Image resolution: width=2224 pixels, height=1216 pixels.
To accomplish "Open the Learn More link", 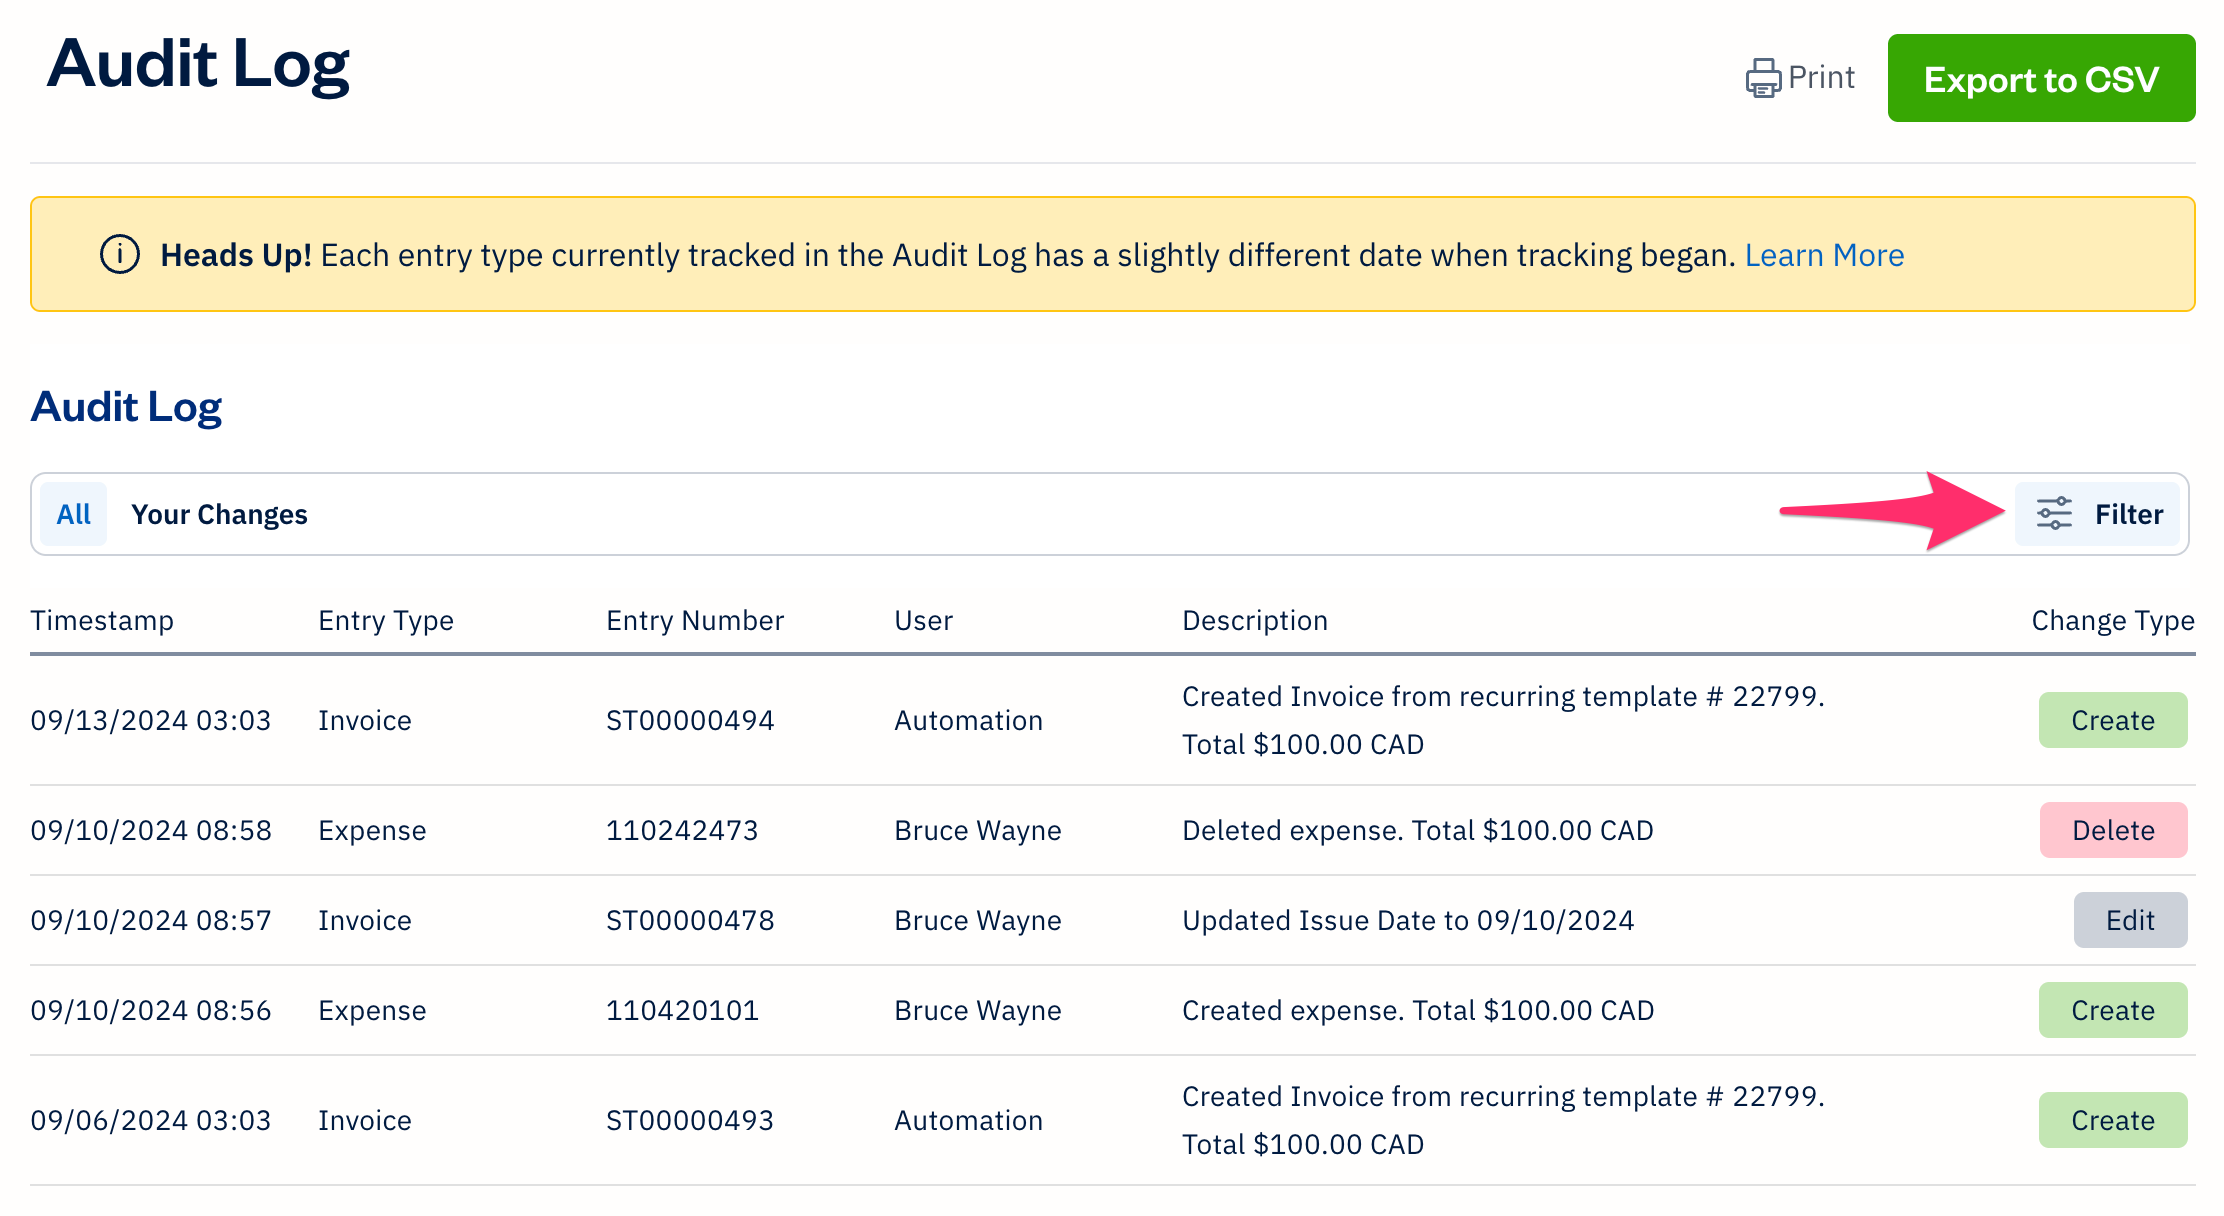I will (x=1824, y=255).
